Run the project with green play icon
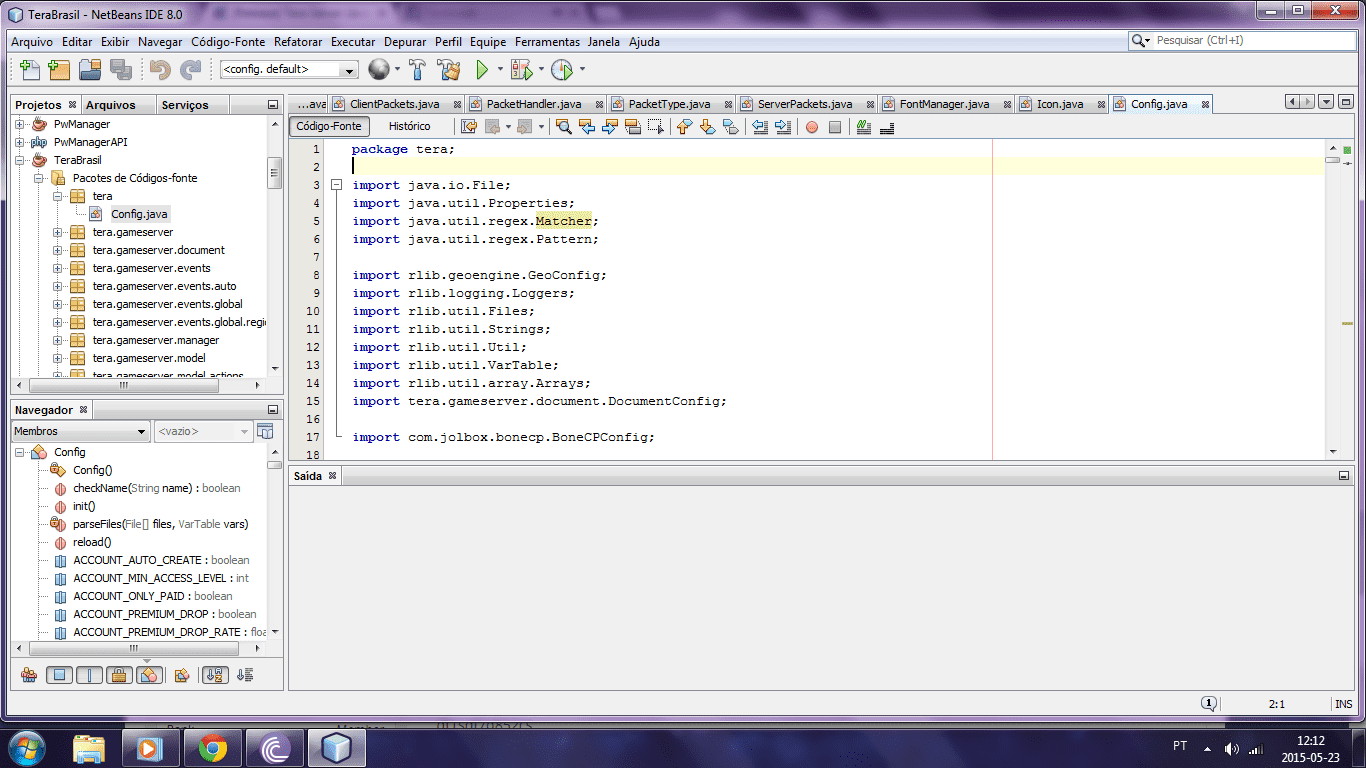 coord(482,70)
